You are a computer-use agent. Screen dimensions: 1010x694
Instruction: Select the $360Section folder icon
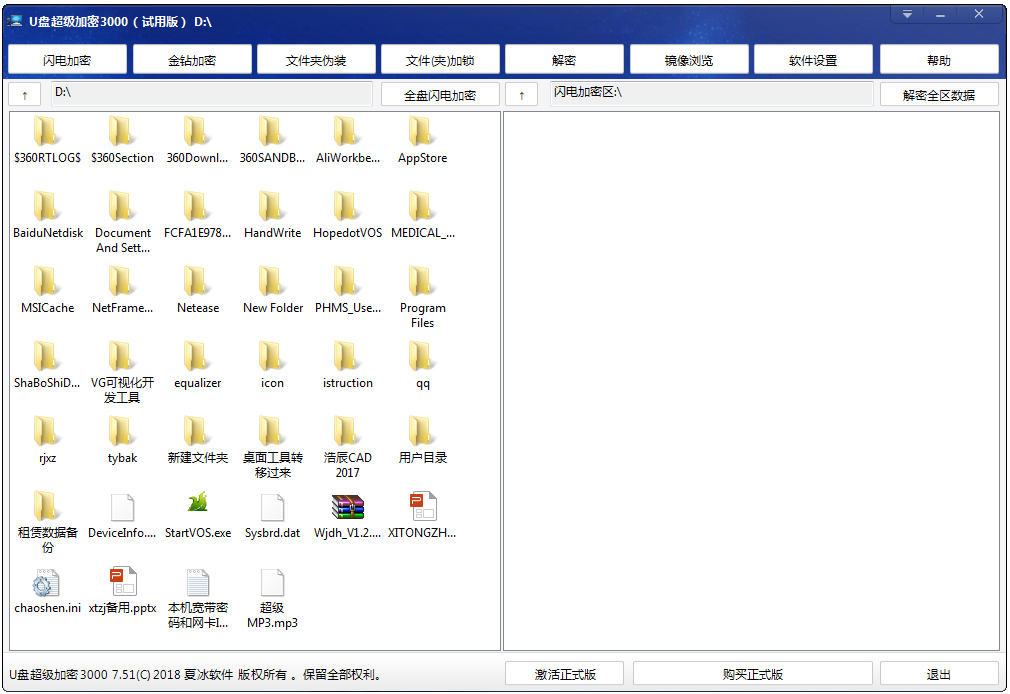(x=122, y=131)
